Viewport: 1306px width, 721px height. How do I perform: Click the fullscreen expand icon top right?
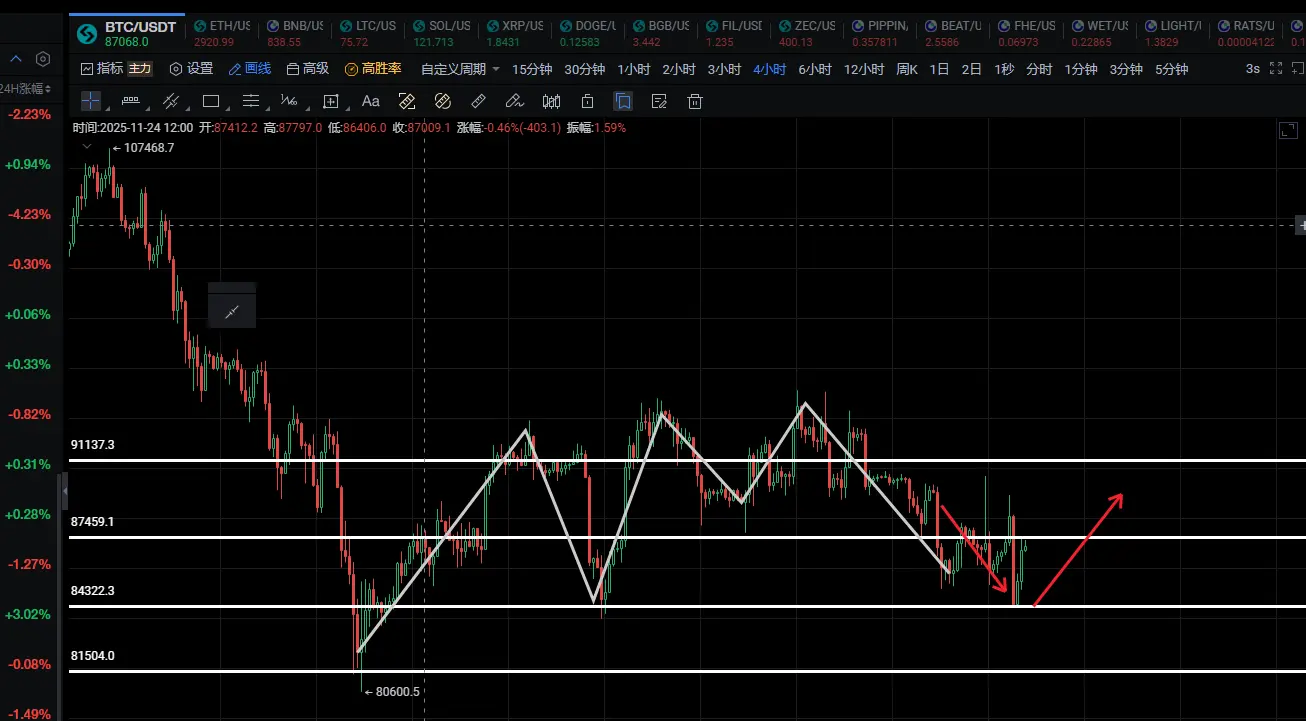1275,69
